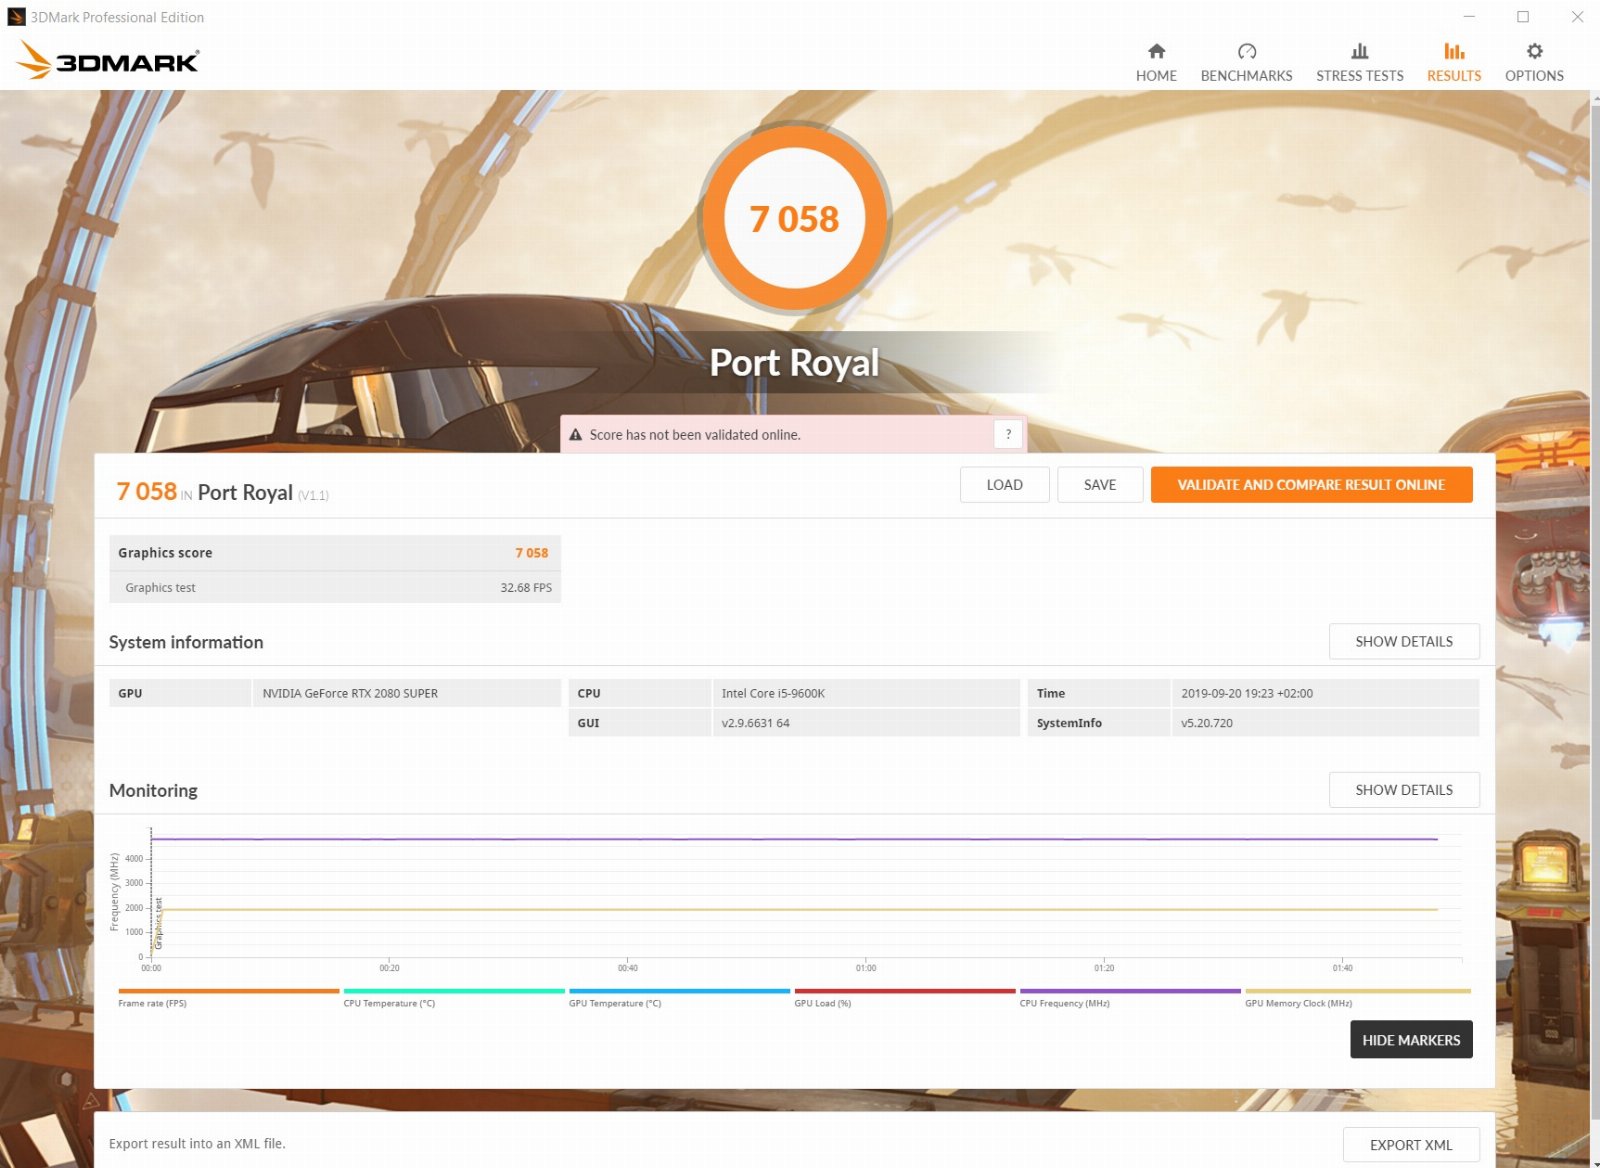Click the 'Score has not been validated online' message
Screen dimensions: 1600x1168
click(695, 435)
